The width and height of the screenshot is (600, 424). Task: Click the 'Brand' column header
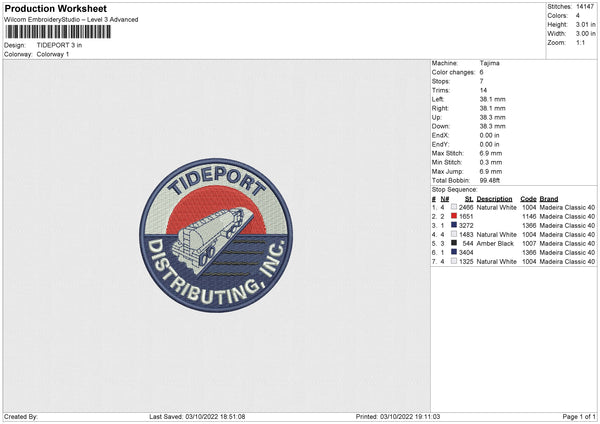click(549, 199)
